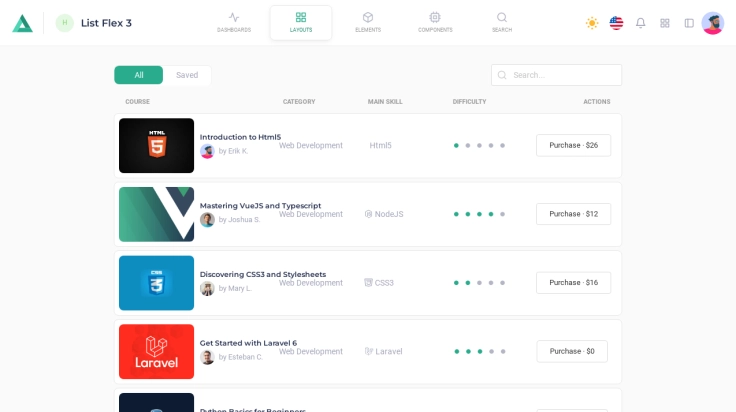This screenshot has height=412, width=736.
Task: Click the difficulty dots for Discovering CSS3
Action: (x=479, y=283)
